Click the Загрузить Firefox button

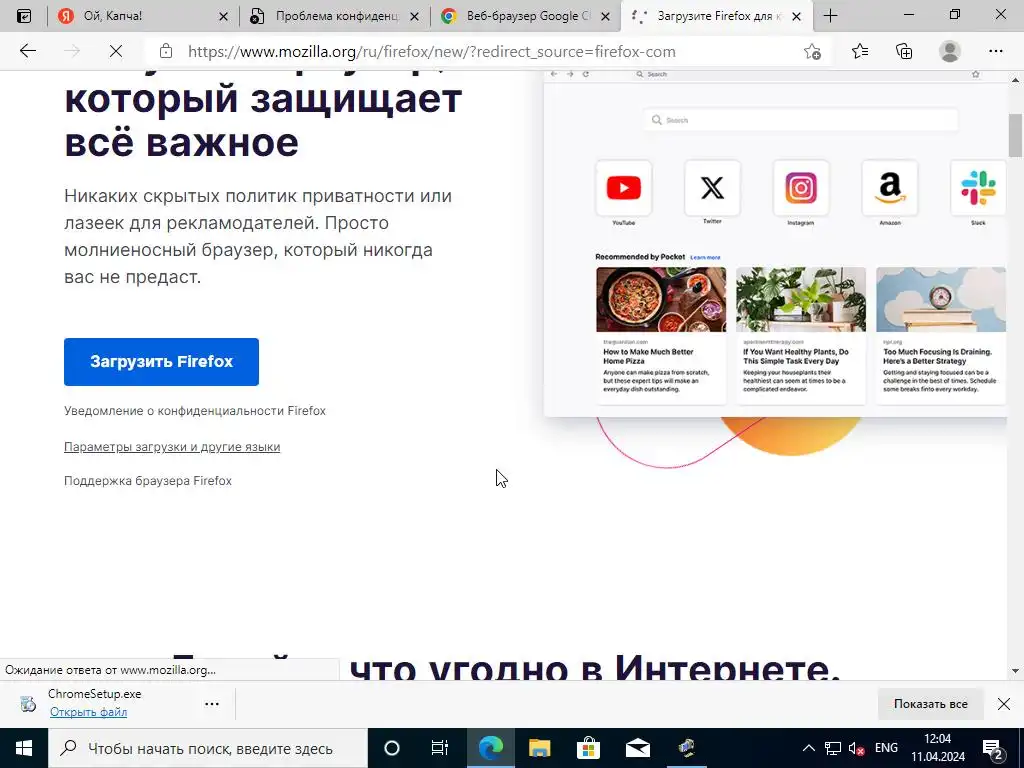click(x=161, y=362)
